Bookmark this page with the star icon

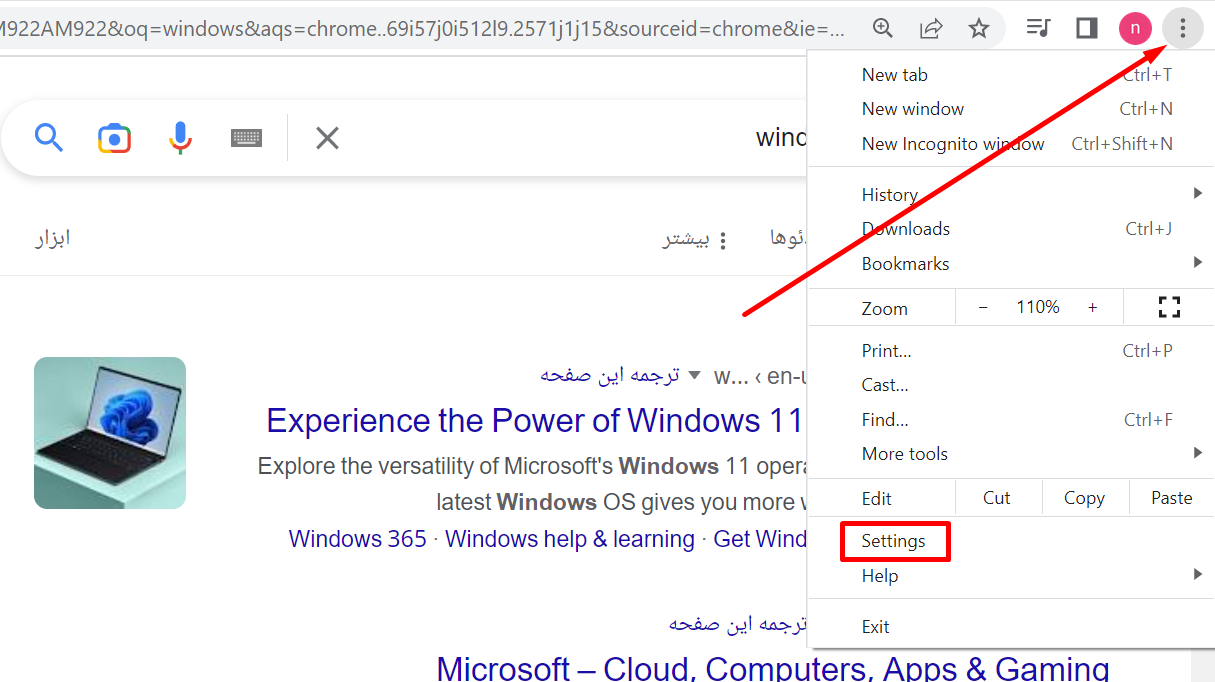point(979,28)
